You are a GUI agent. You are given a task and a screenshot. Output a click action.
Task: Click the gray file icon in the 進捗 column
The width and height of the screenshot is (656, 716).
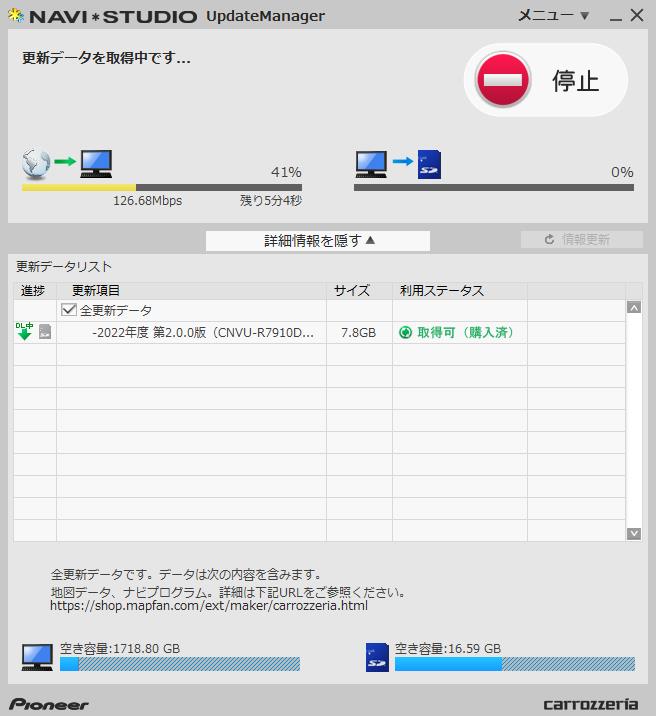tap(45, 332)
